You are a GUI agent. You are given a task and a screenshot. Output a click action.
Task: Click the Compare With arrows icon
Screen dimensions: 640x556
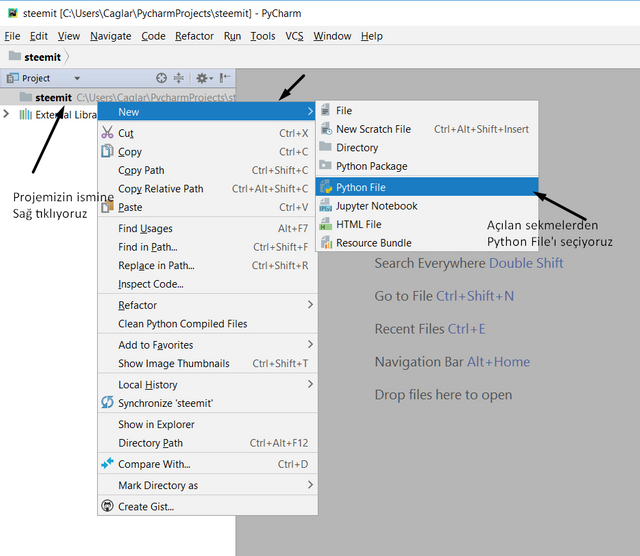[x=107, y=463]
